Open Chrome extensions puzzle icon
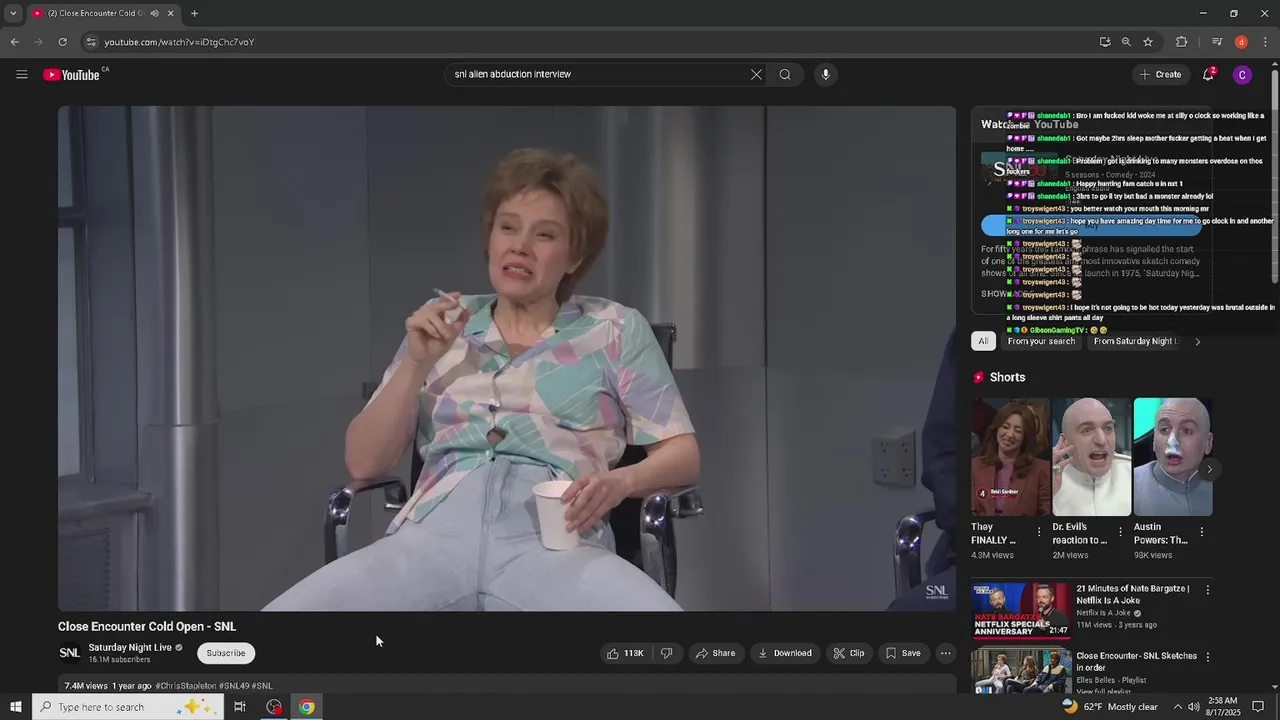This screenshot has height=720, width=1280. point(1181,42)
